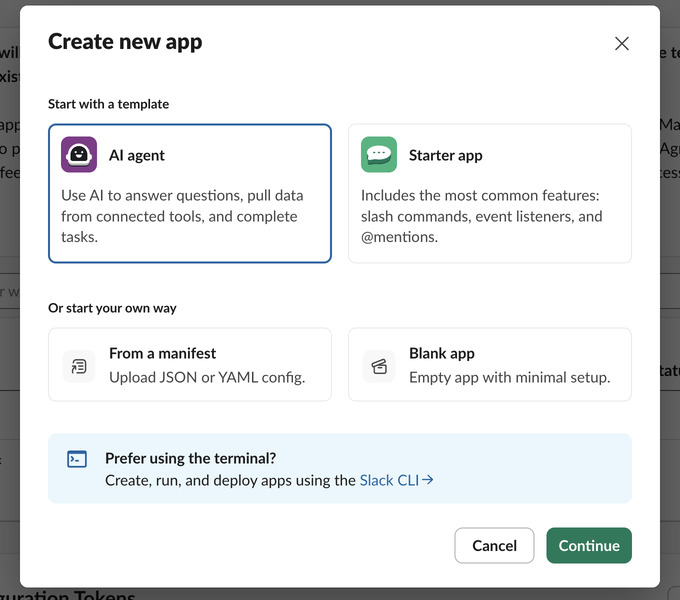Choose the 'Blank app' option title
680x600 pixels.
click(x=441, y=353)
